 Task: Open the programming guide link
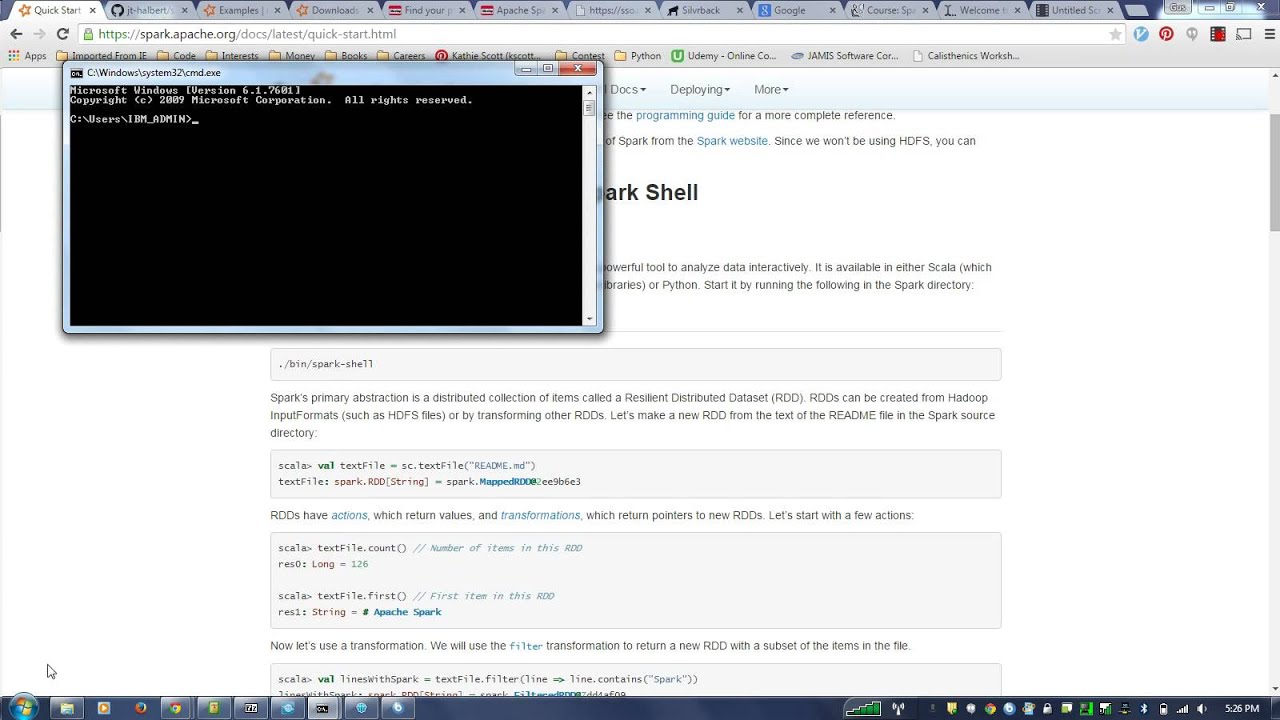tap(685, 115)
